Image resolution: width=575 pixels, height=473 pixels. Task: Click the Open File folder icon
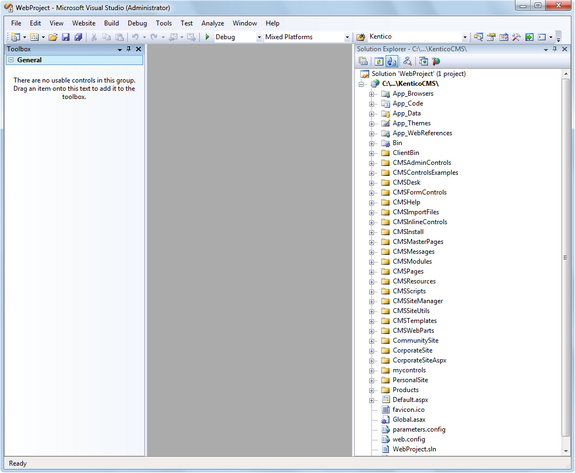coord(53,37)
